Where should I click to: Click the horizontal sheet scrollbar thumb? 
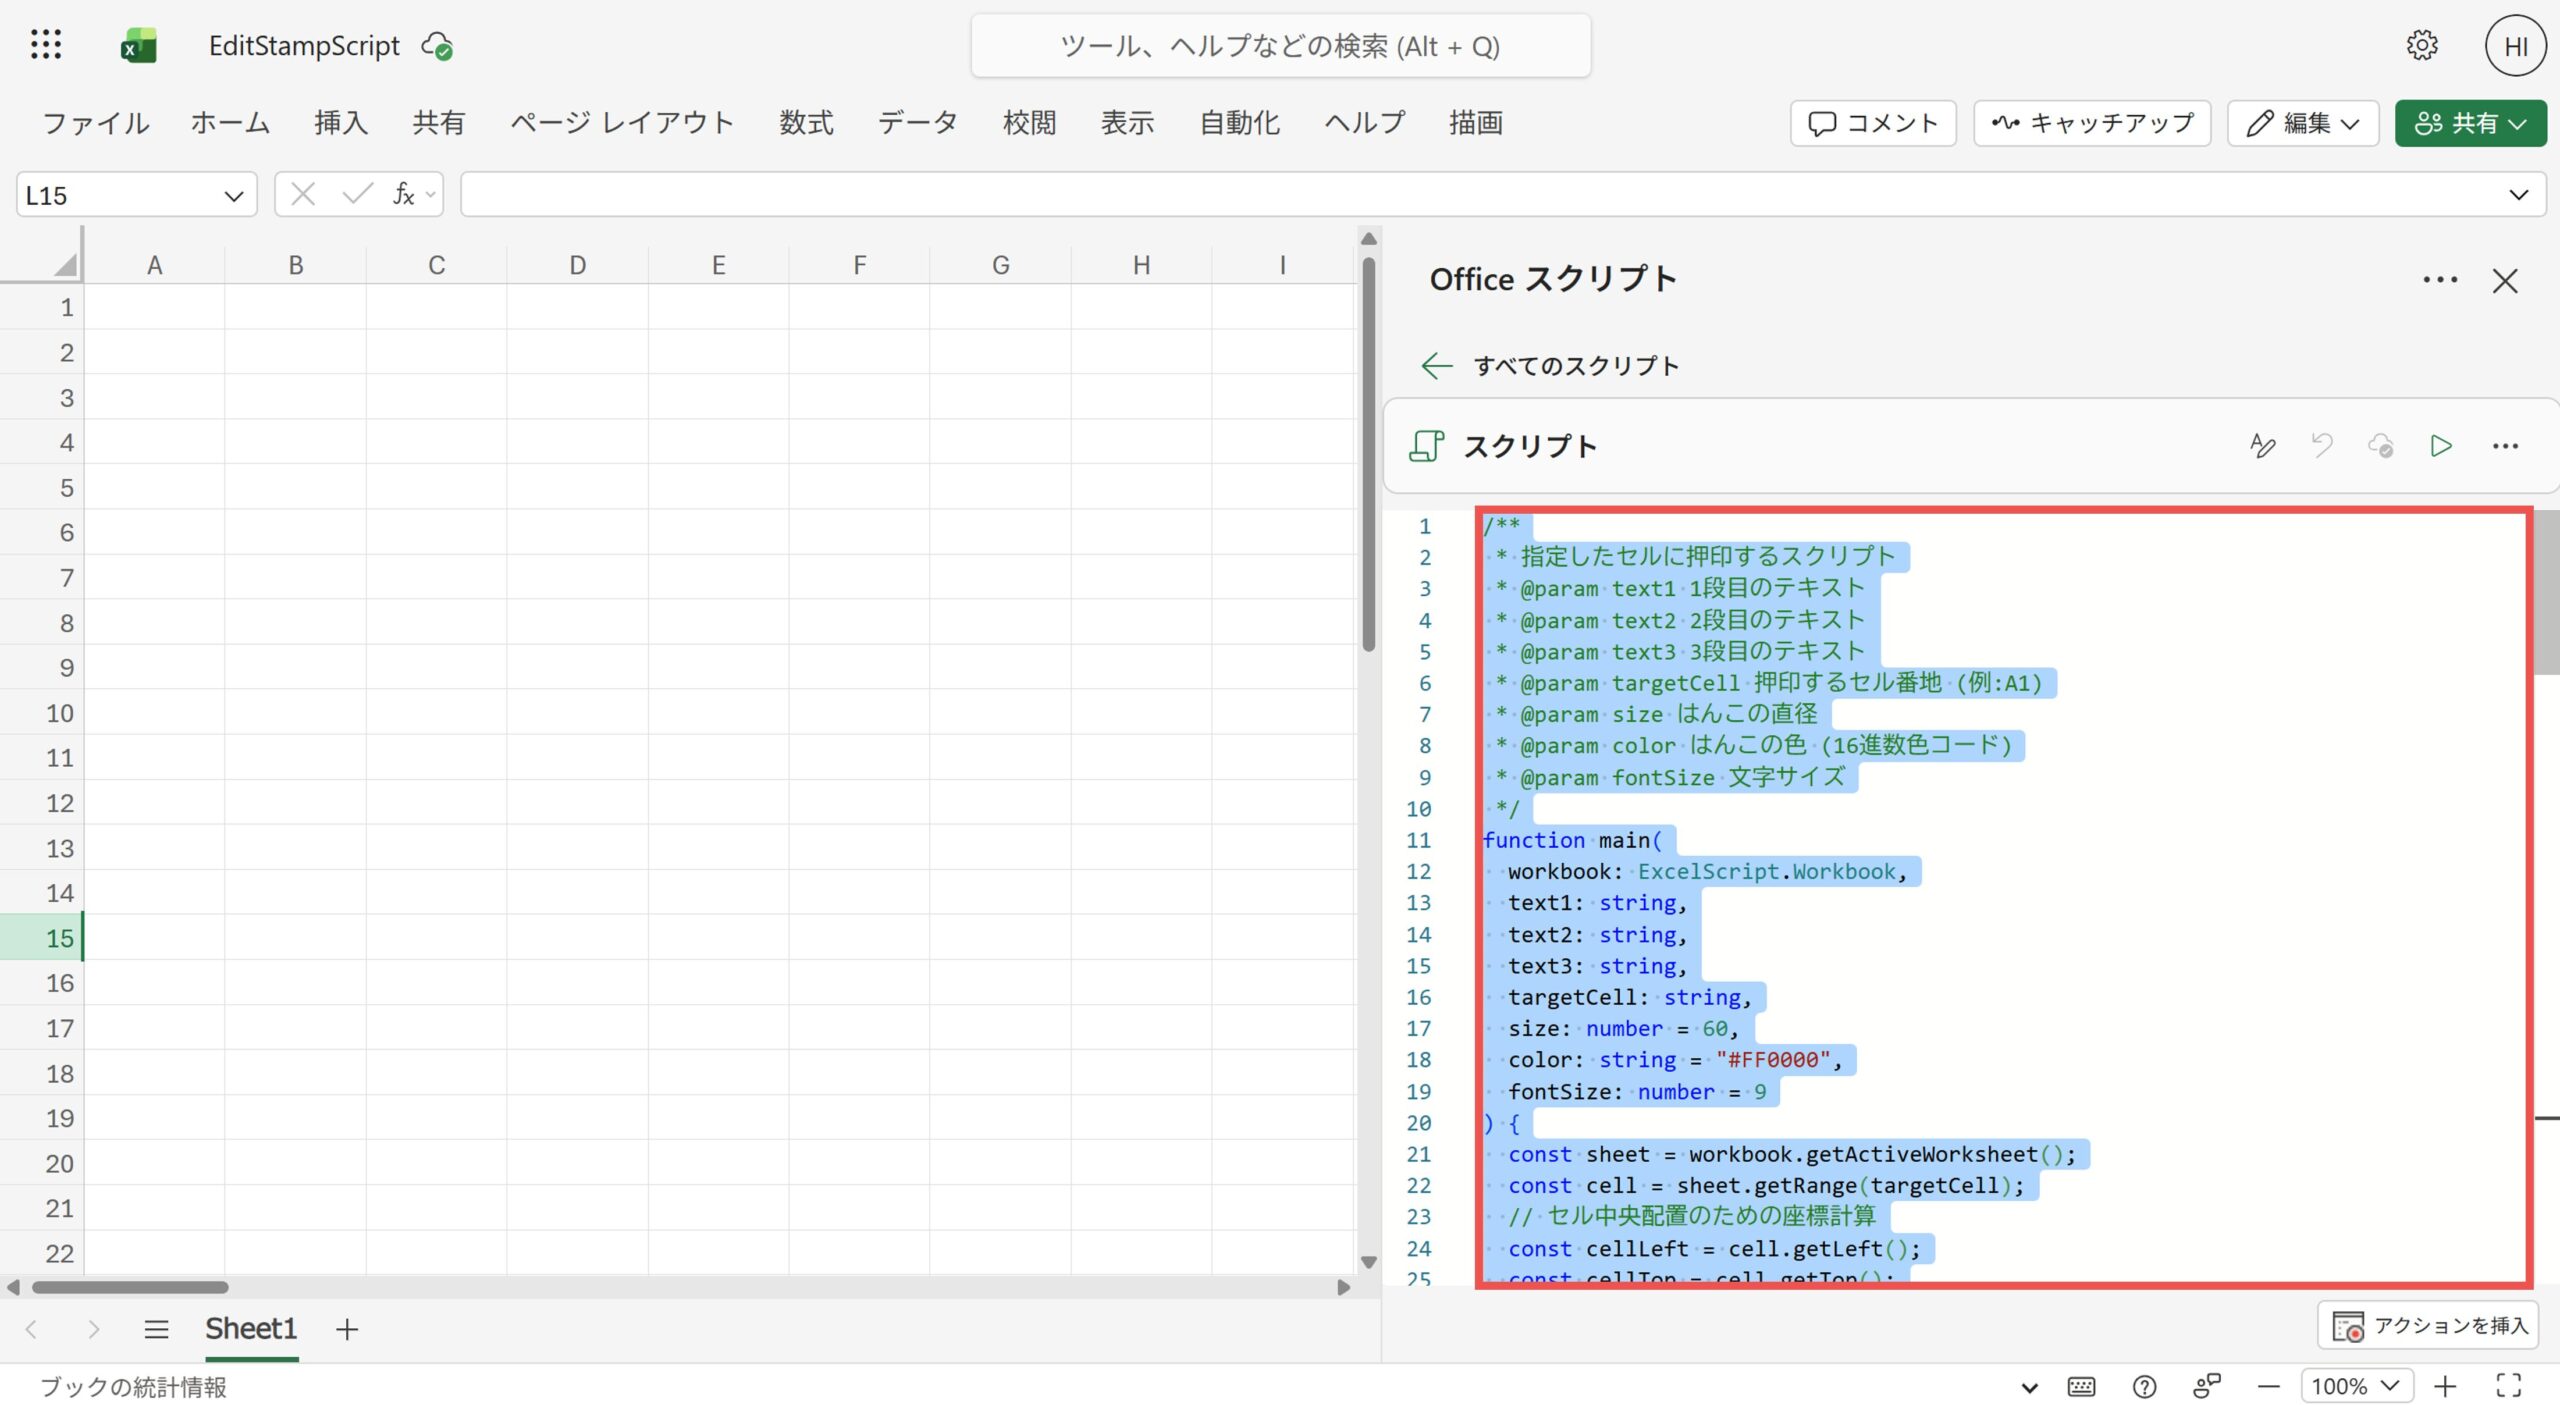[x=130, y=1287]
